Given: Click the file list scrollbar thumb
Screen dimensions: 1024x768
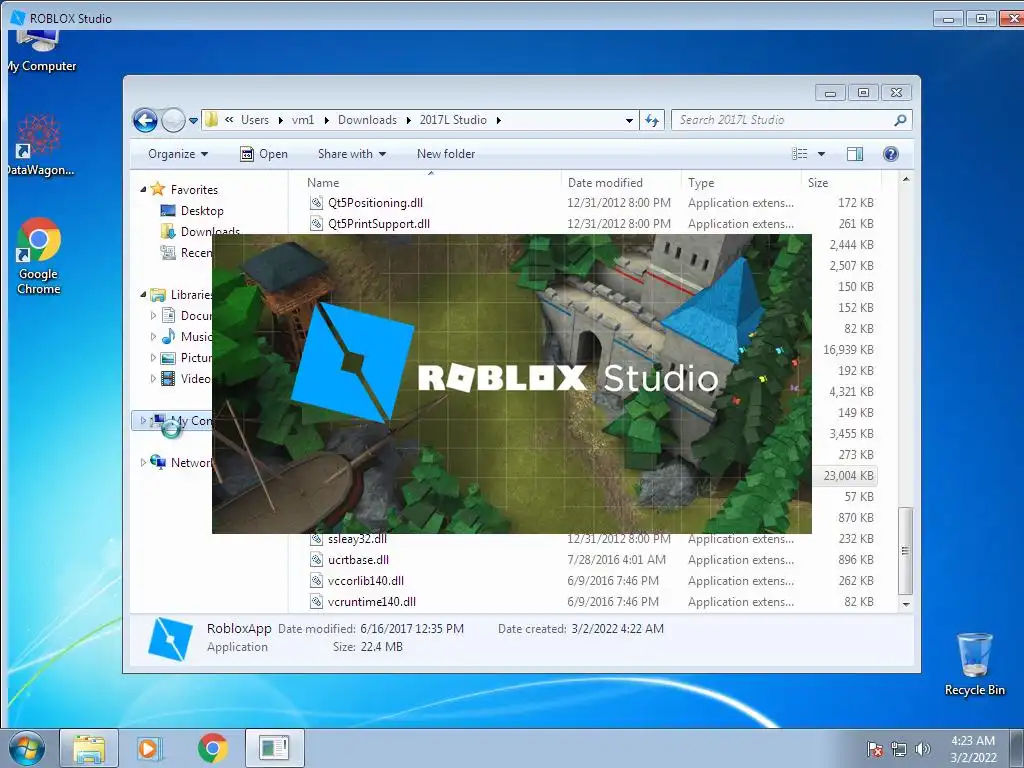Looking at the screenshot, I should click(x=905, y=551).
